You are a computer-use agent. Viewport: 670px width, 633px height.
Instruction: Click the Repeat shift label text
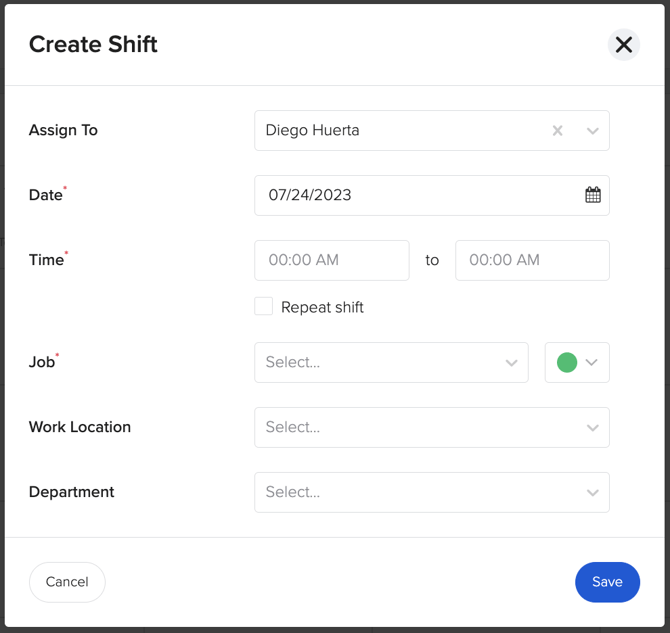(322, 308)
